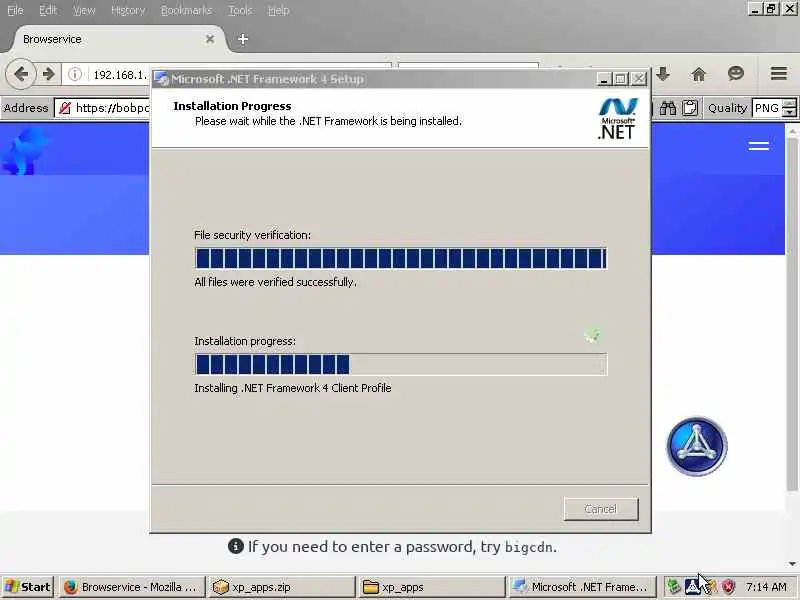Click "Installing .NET Framework 4 Client Profile" text
The height and width of the screenshot is (600, 800).
[x=293, y=388]
